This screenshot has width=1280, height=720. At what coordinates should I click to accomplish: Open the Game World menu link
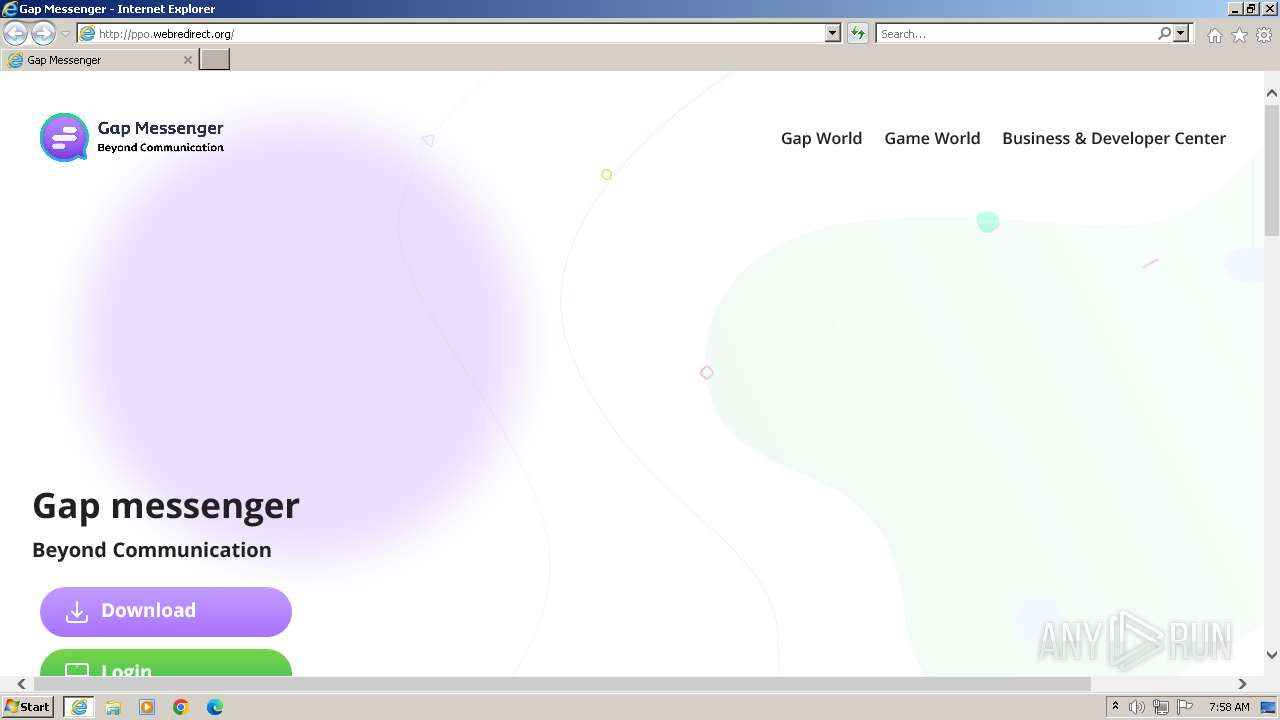[932, 138]
